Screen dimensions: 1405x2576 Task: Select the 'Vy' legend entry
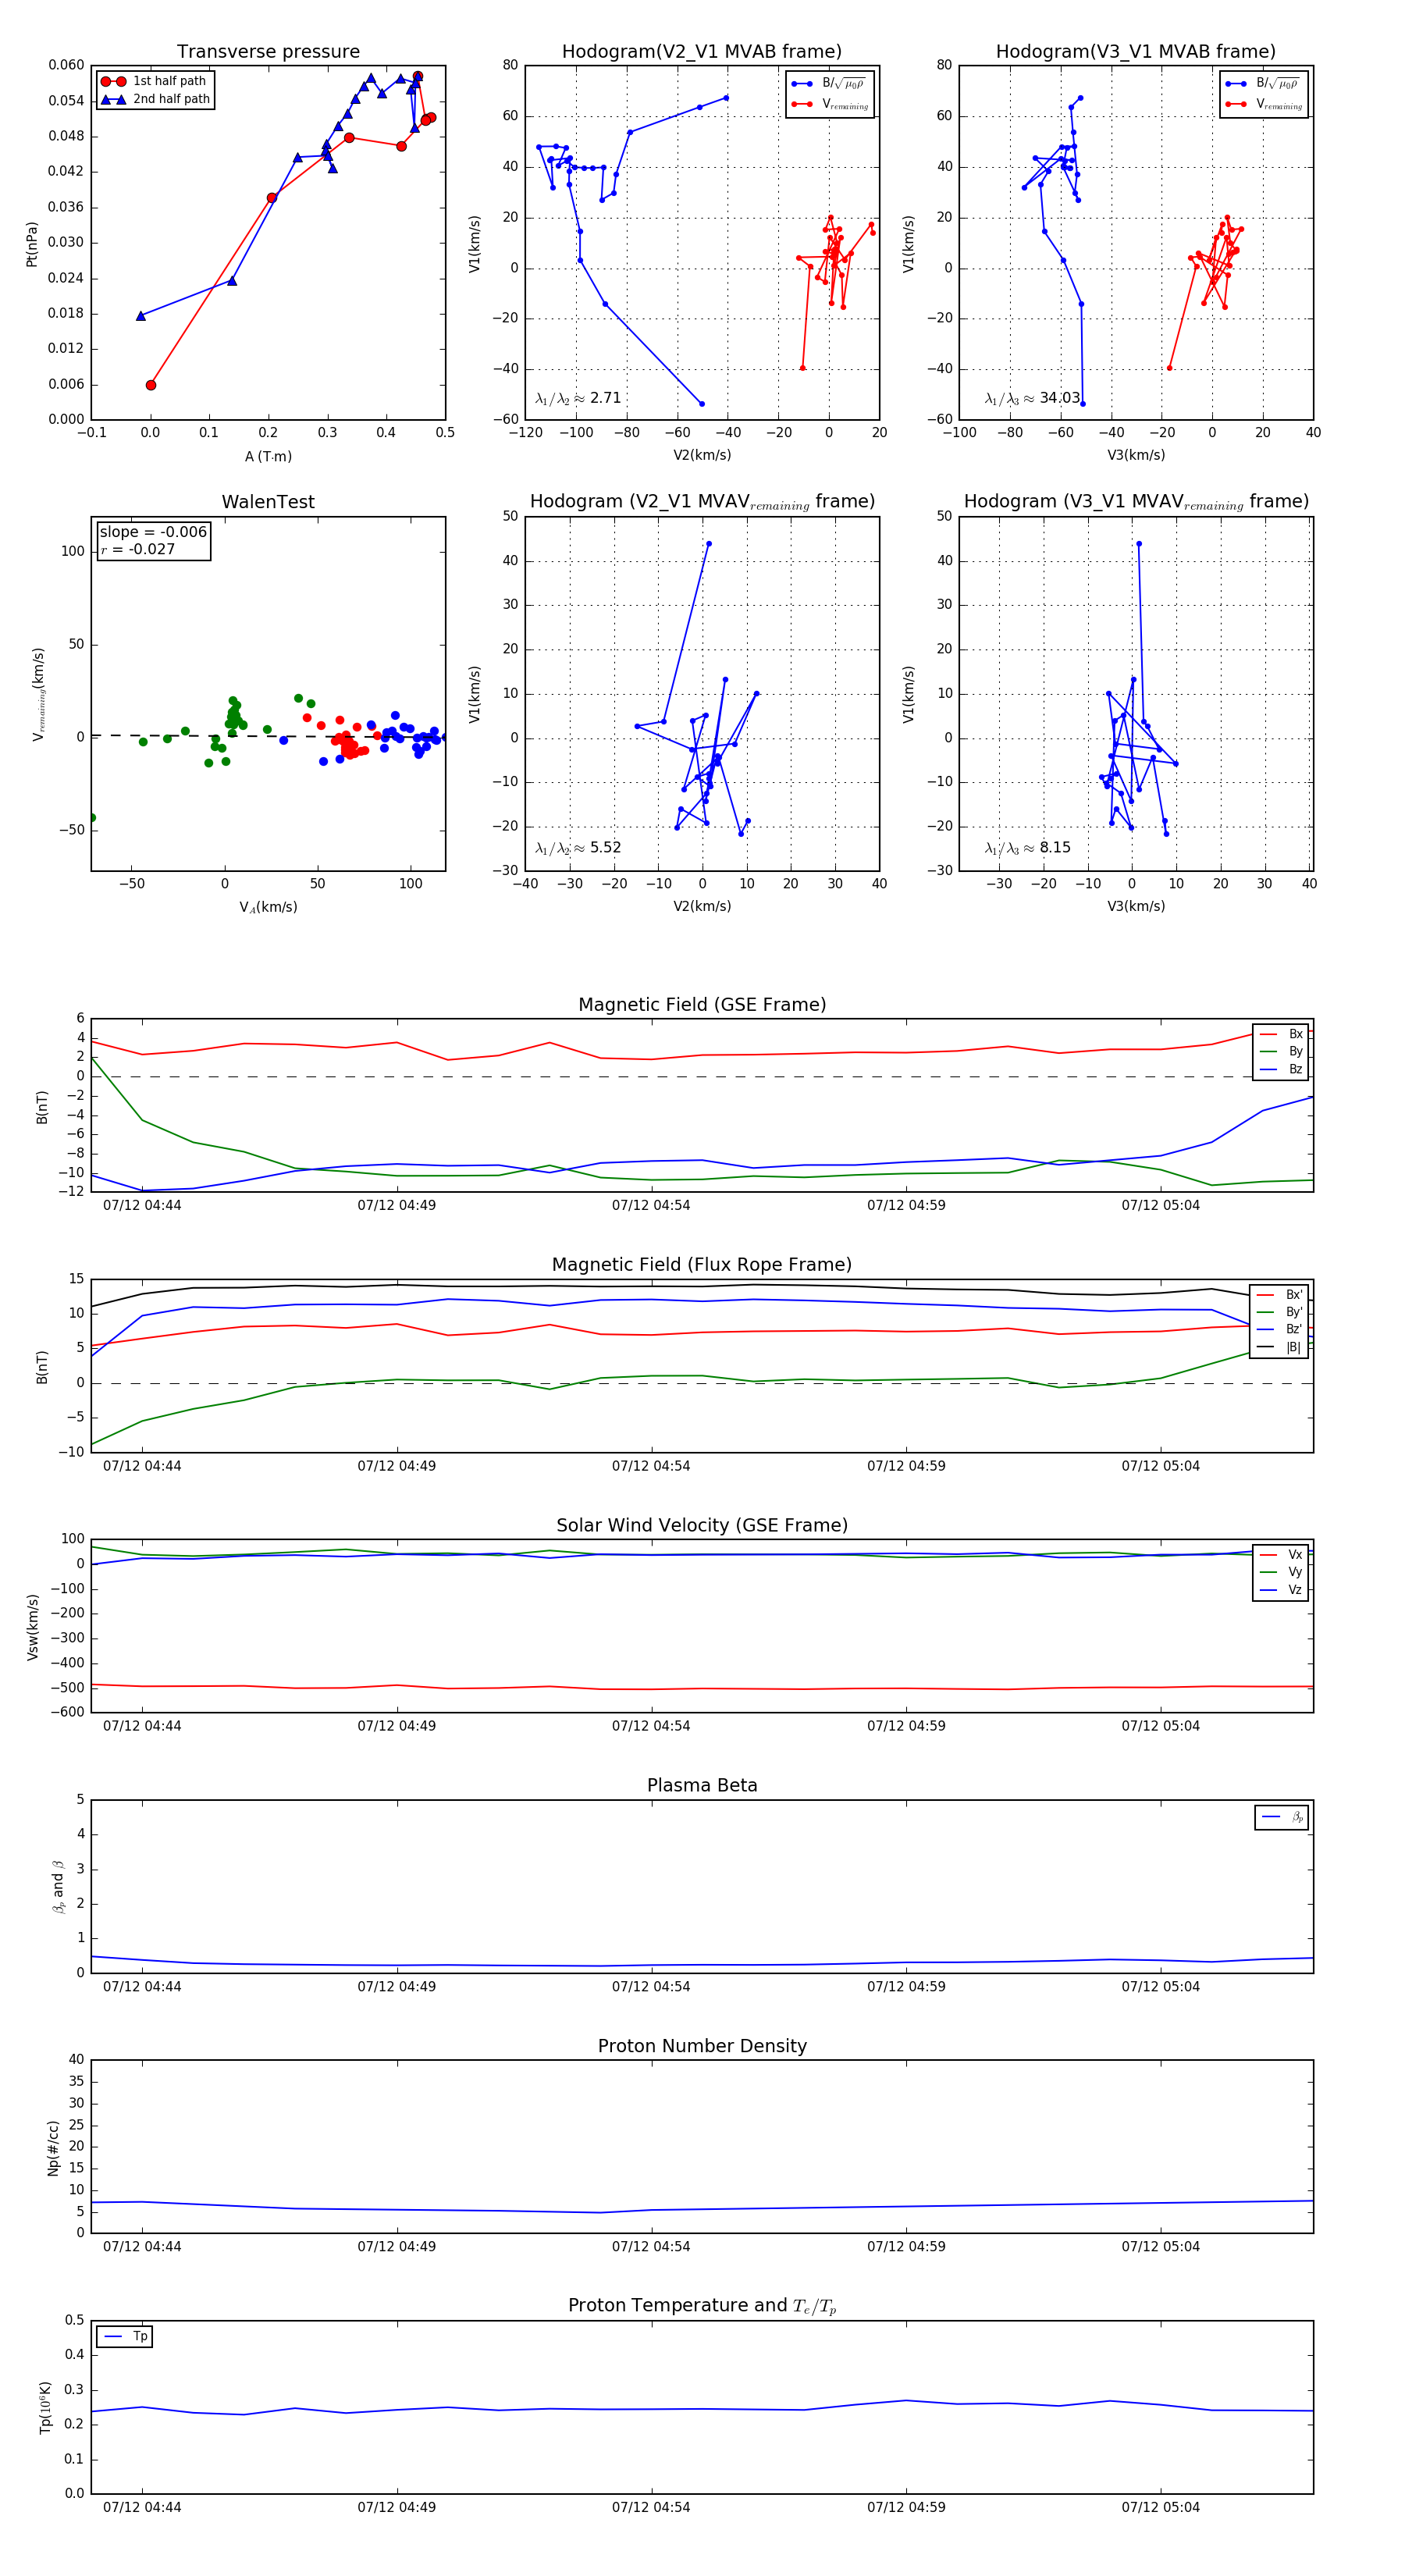[1281, 1572]
